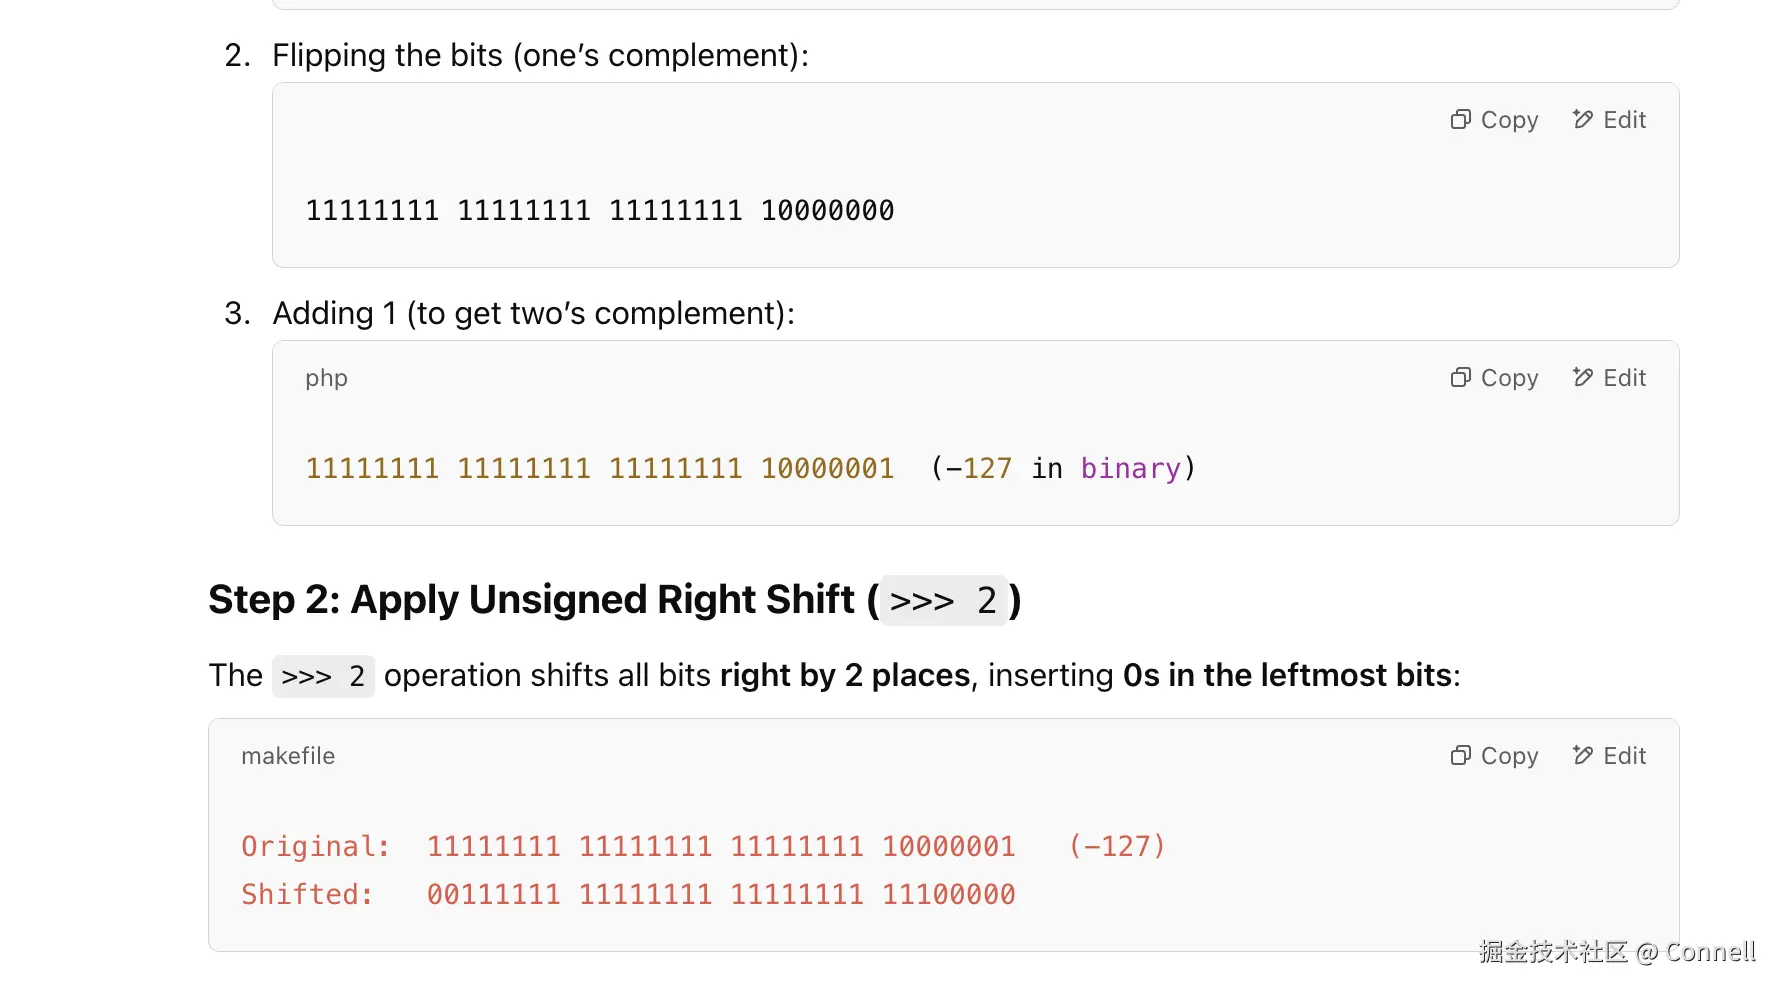Click the copy icon in the makefile code block
Screen dimensions: 1782x992
[1461, 756]
